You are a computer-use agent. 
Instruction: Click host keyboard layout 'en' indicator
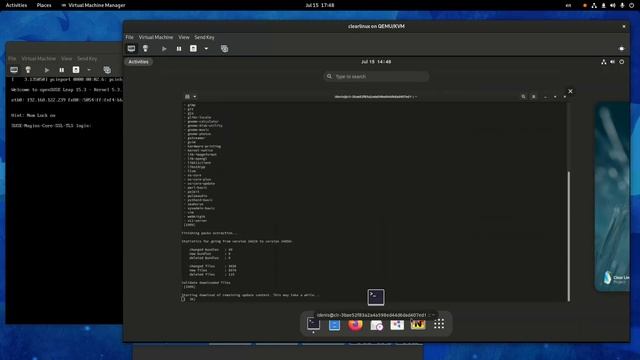[568, 5]
